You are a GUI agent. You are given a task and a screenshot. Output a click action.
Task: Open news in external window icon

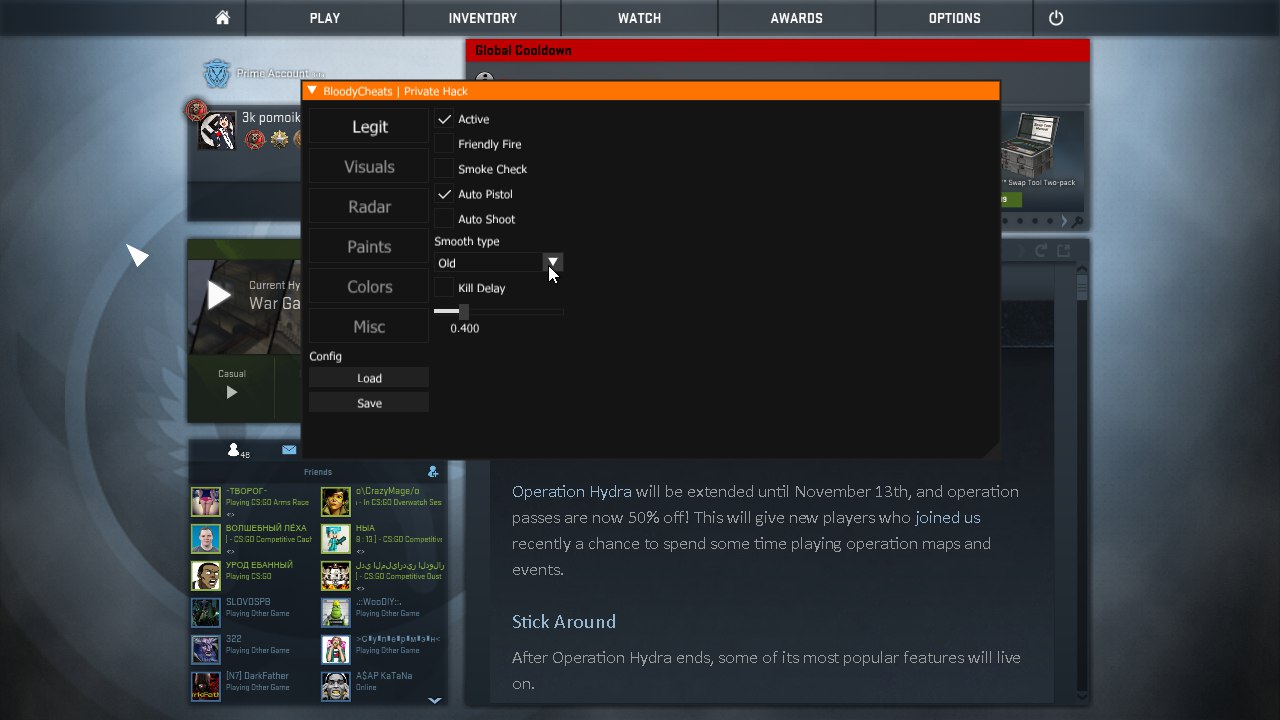pos(1063,251)
